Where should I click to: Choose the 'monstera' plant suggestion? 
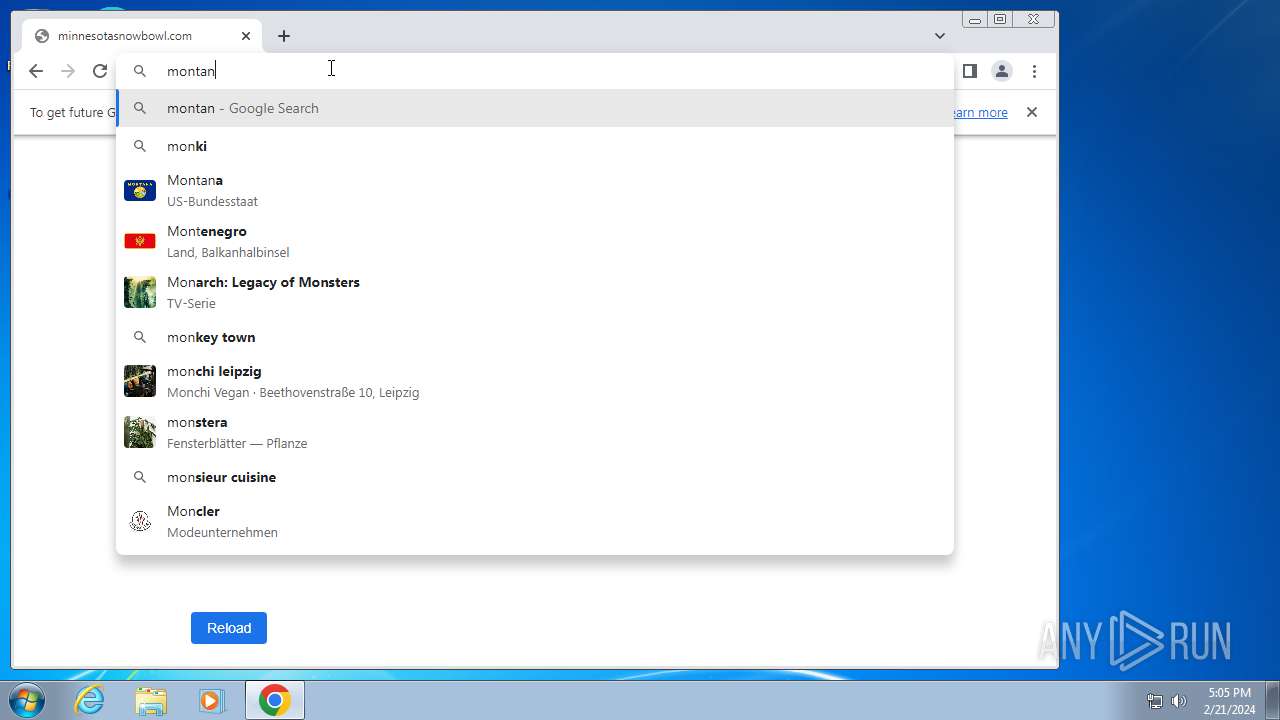pos(535,432)
